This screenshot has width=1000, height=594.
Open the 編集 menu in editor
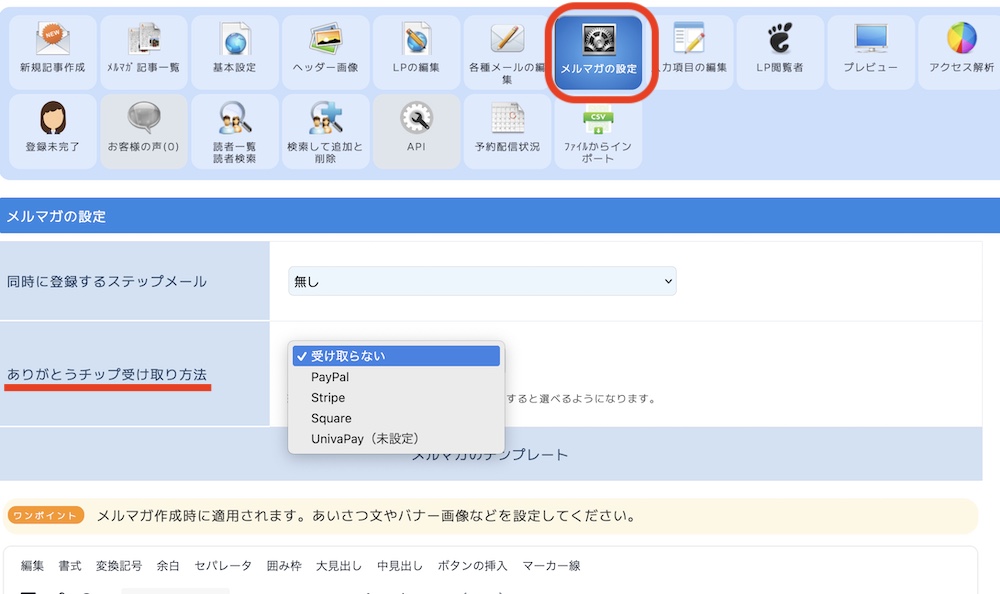pos(32,566)
